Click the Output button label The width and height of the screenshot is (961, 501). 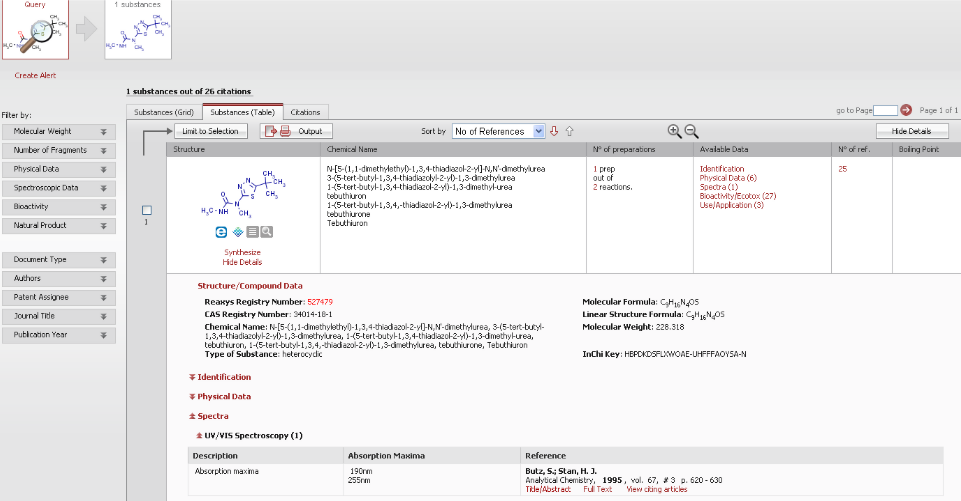point(310,131)
